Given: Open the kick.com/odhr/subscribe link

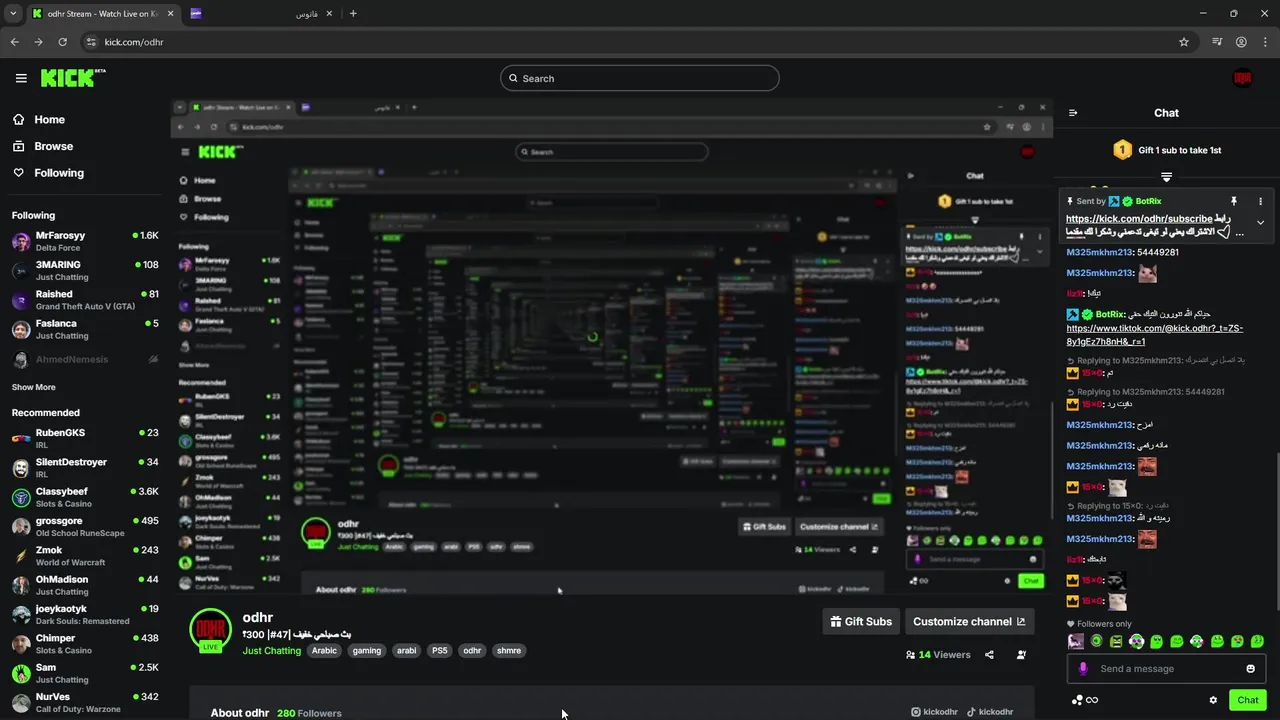Looking at the screenshot, I should pos(1139,218).
